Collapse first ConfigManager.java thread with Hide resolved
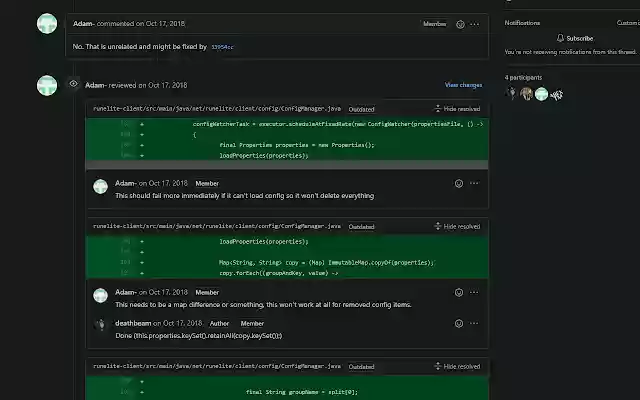640x400 pixels. [458, 109]
